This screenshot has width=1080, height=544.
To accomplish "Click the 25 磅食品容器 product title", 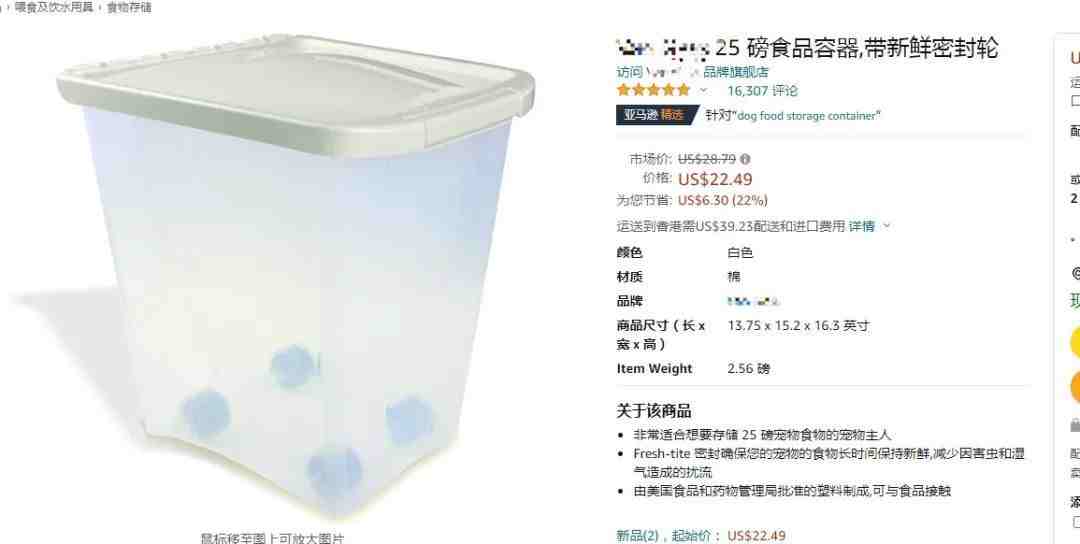I will click(x=807, y=48).
